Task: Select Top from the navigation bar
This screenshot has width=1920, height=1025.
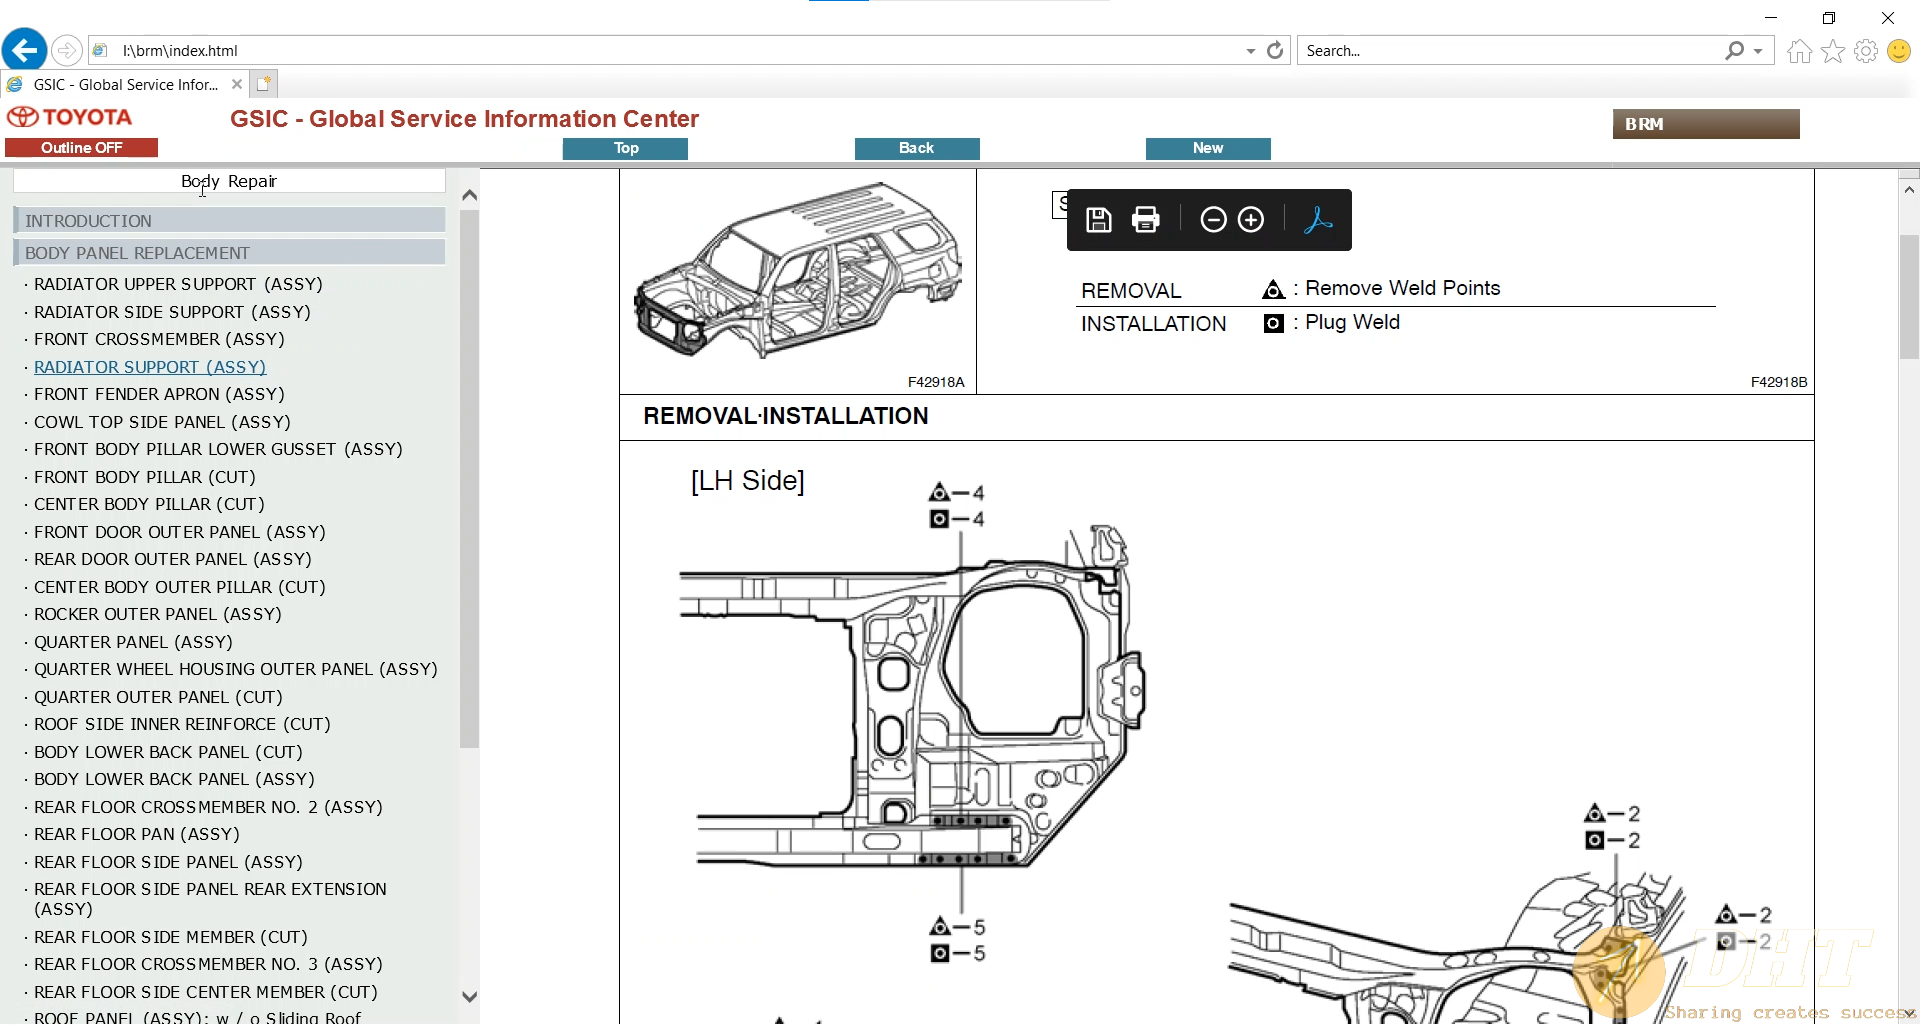Action: coord(624,148)
